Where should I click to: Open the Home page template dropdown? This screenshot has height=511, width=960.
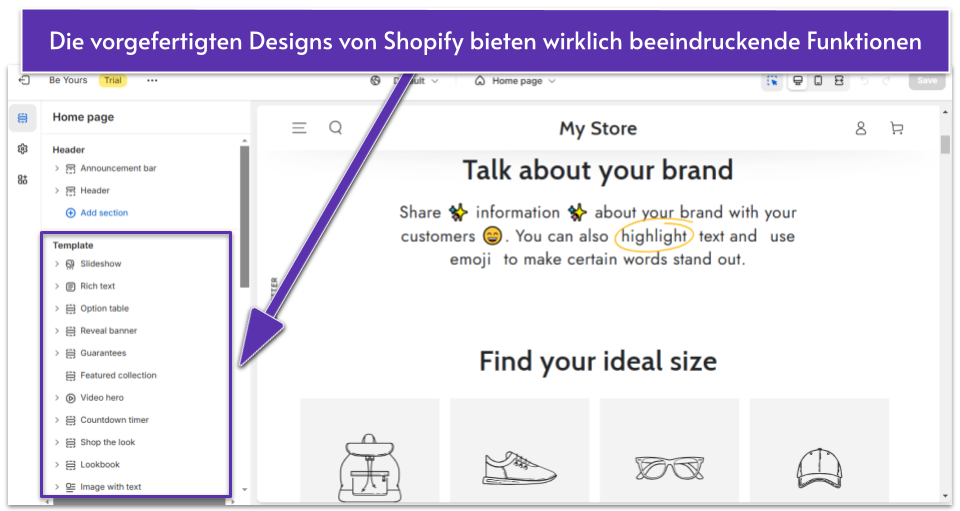click(516, 81)
